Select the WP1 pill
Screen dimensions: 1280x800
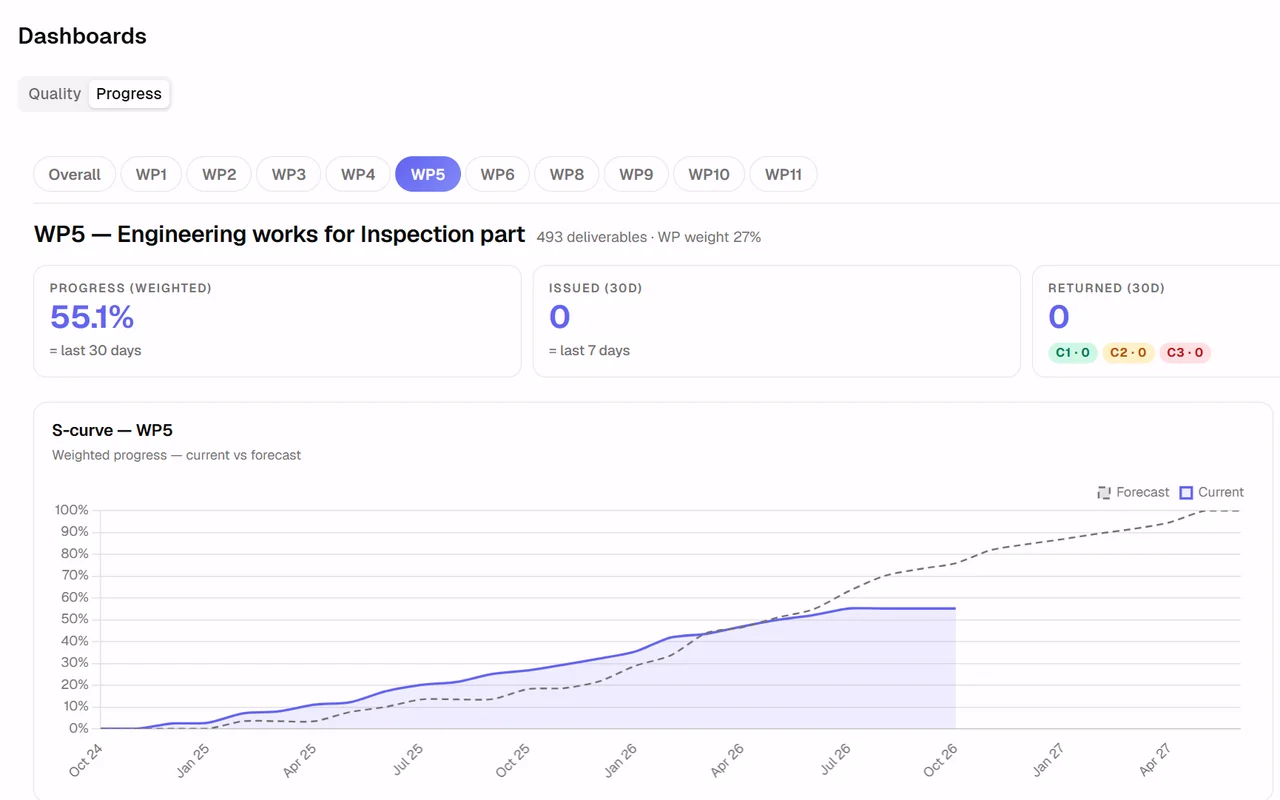151,174
